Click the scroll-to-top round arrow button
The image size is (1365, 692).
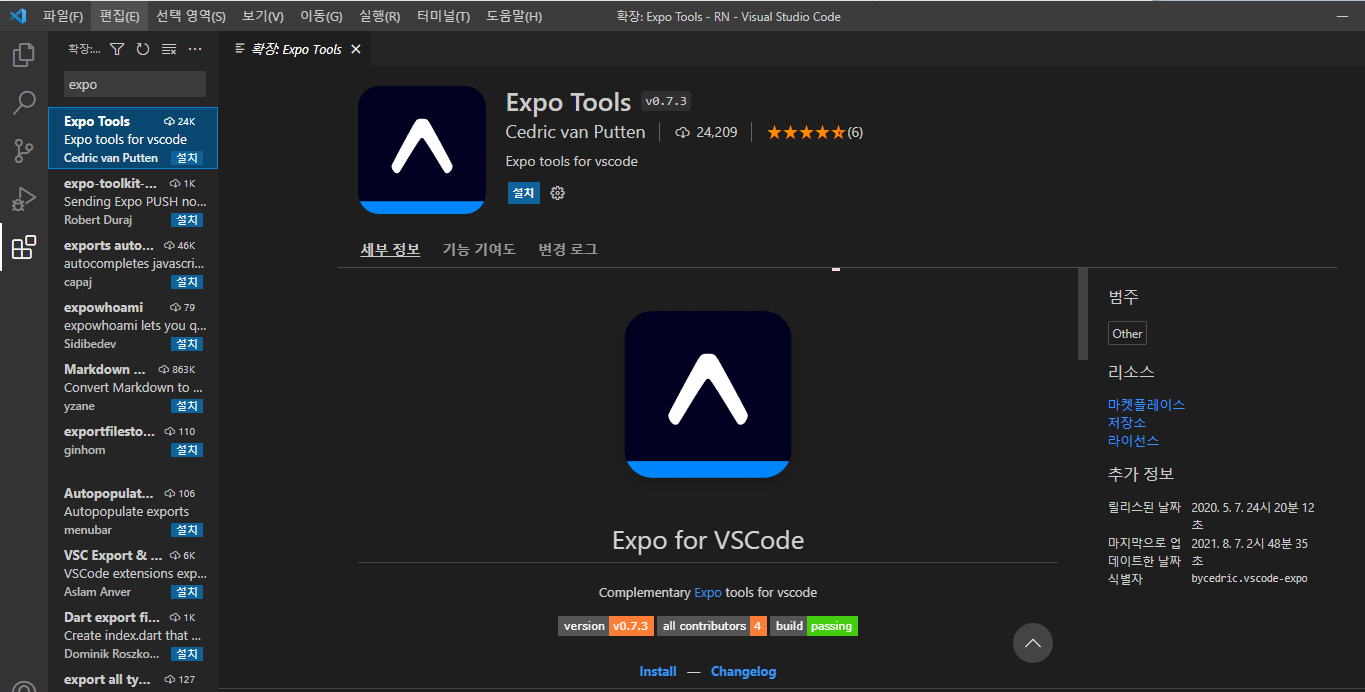[1033, 643]
